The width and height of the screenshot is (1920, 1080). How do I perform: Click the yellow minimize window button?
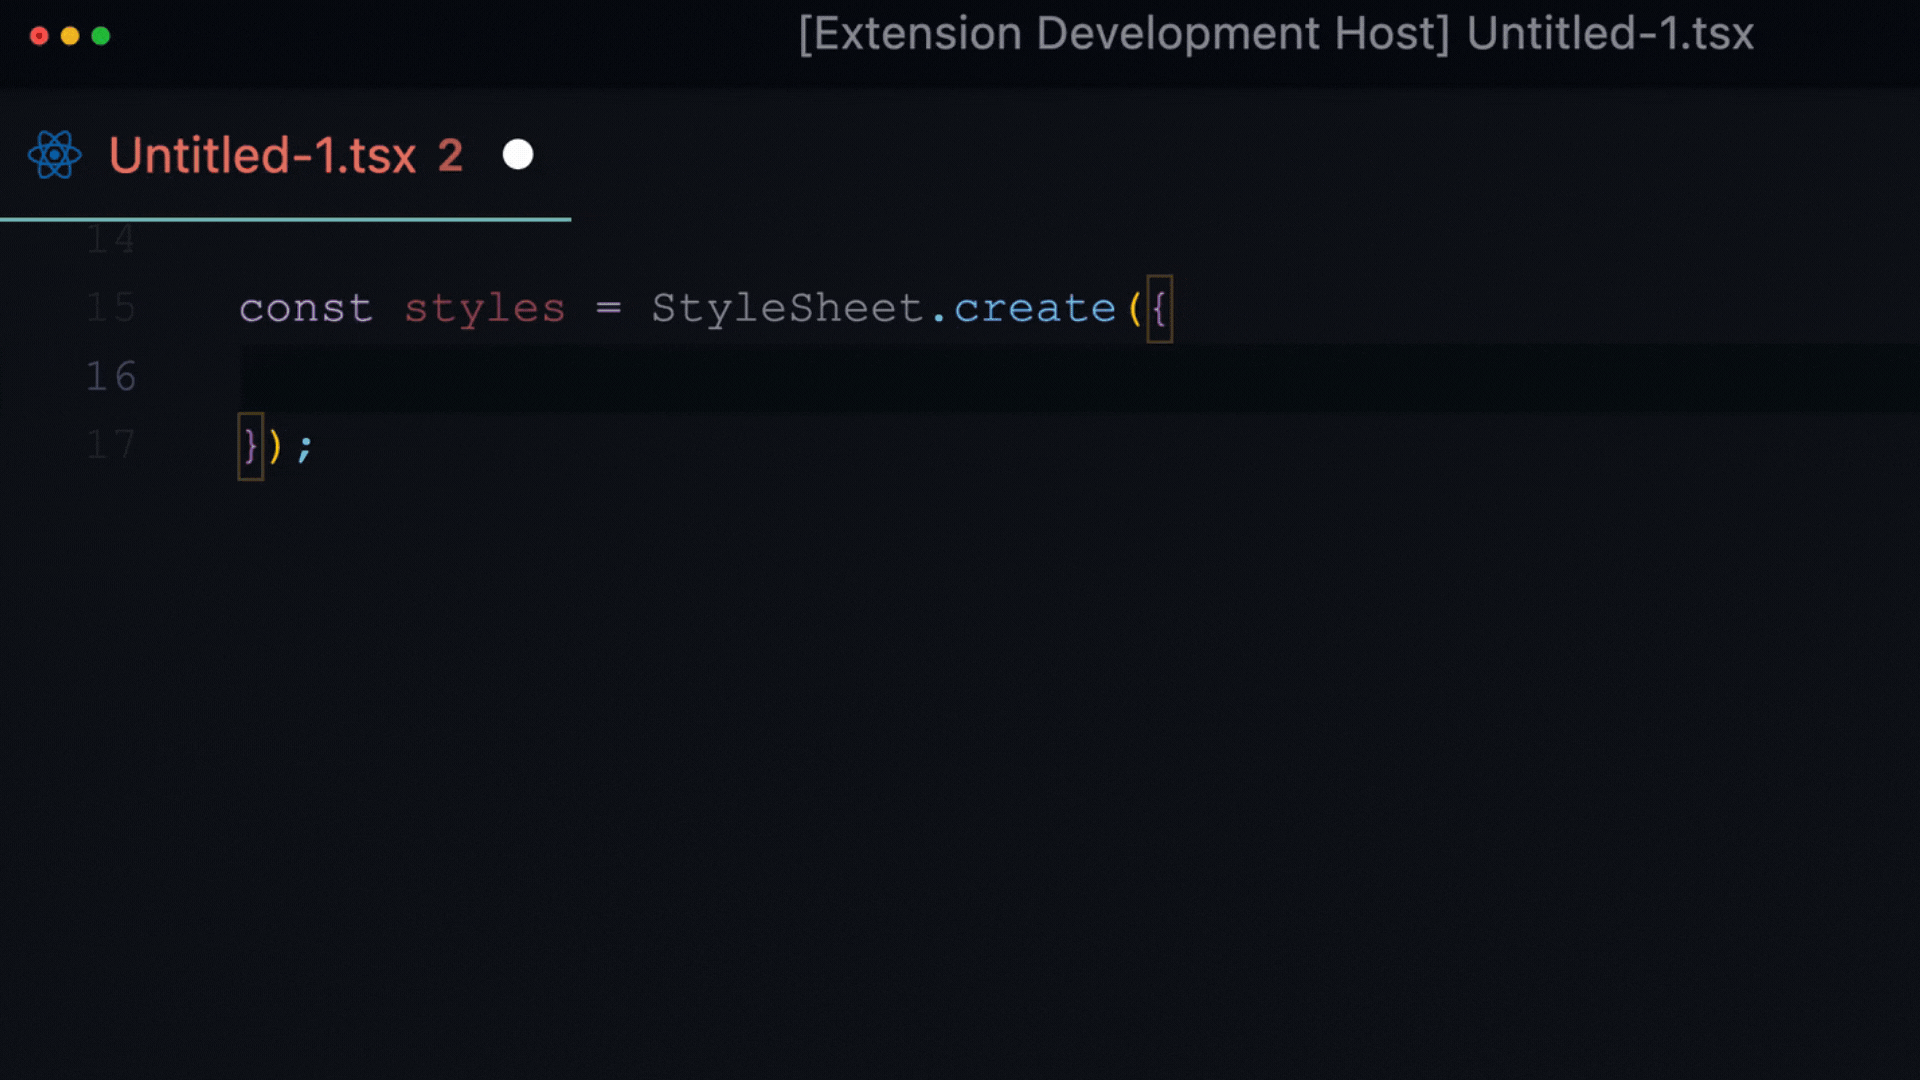[70, 36]
